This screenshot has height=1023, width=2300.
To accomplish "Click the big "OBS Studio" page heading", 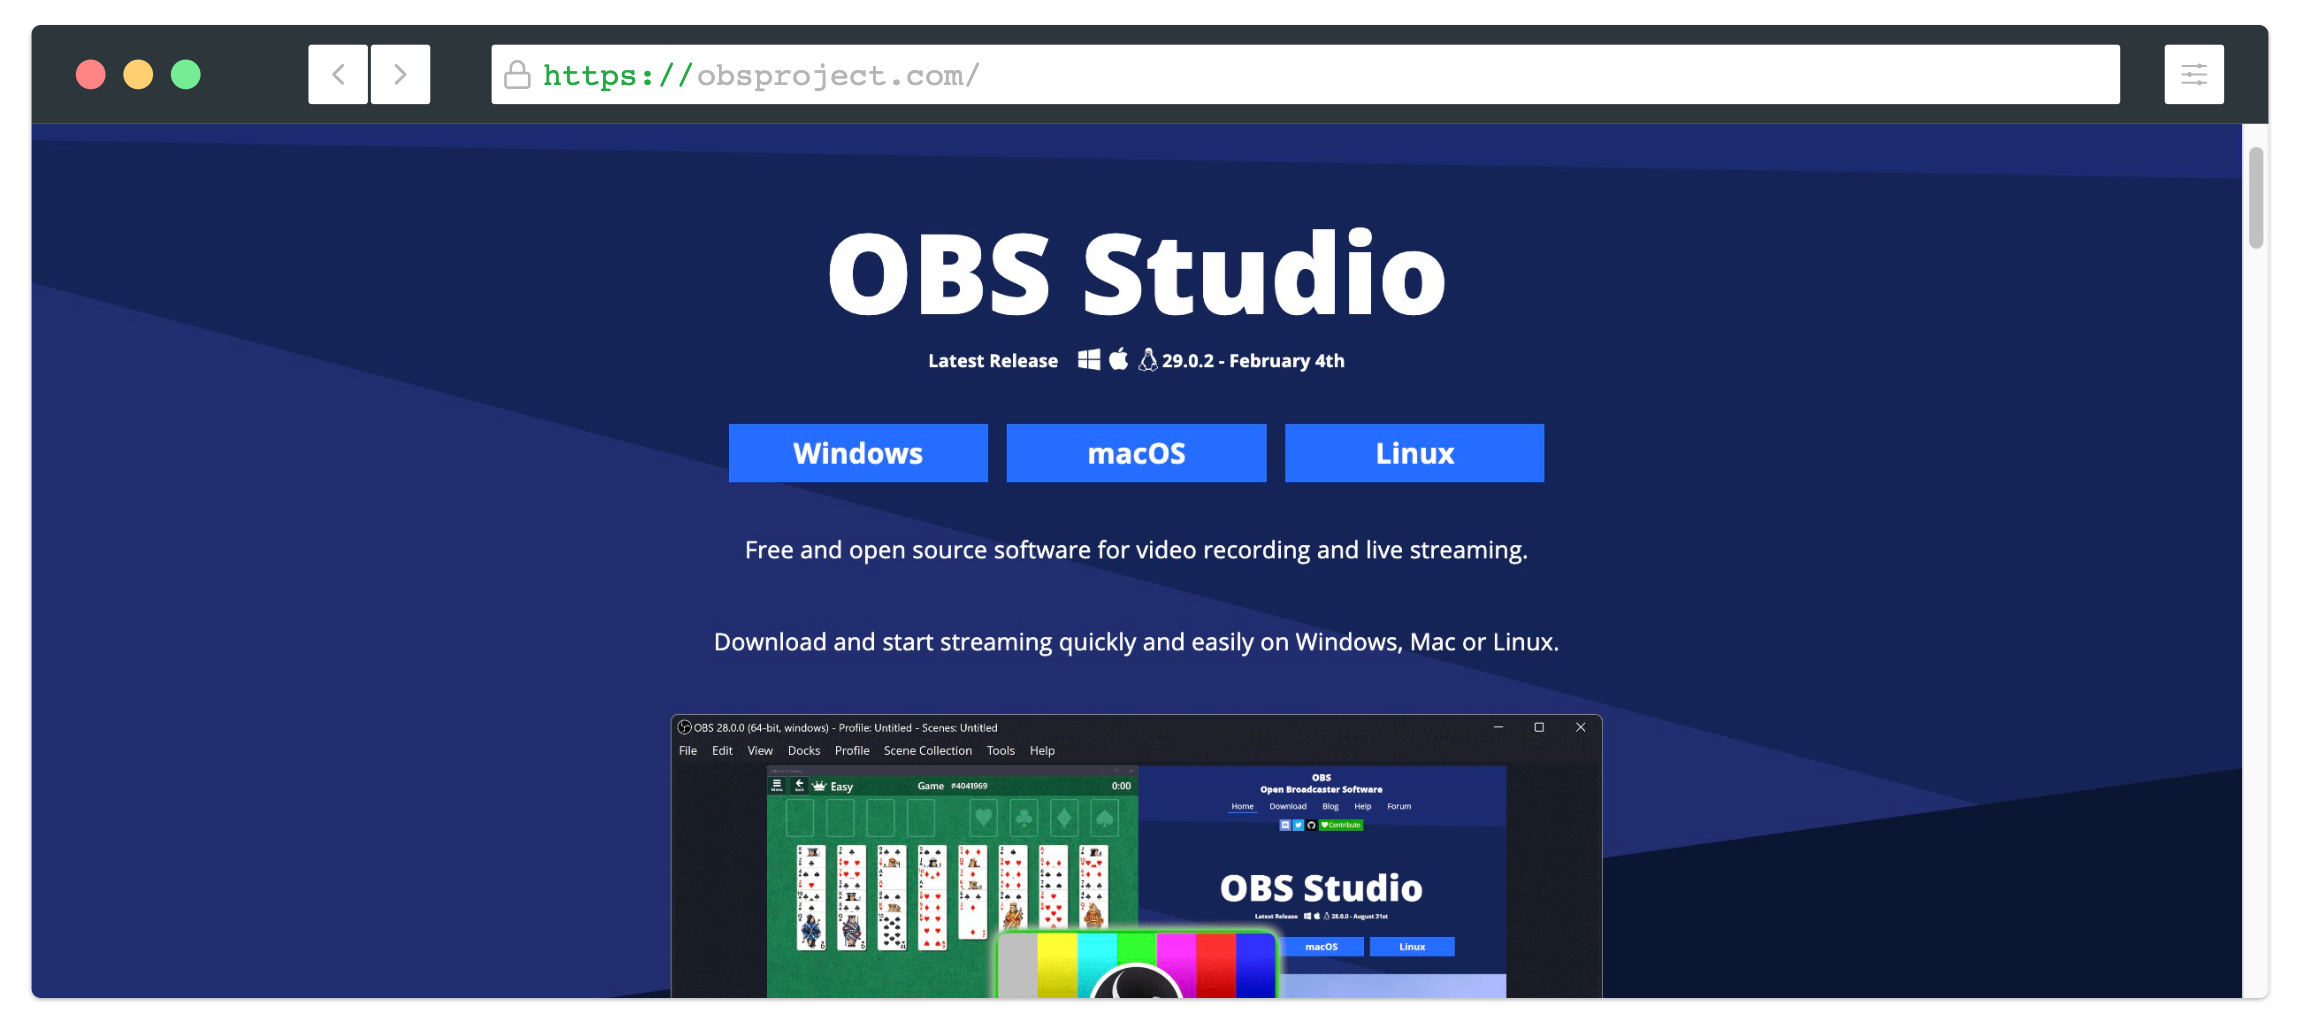I will (1137, 273).
